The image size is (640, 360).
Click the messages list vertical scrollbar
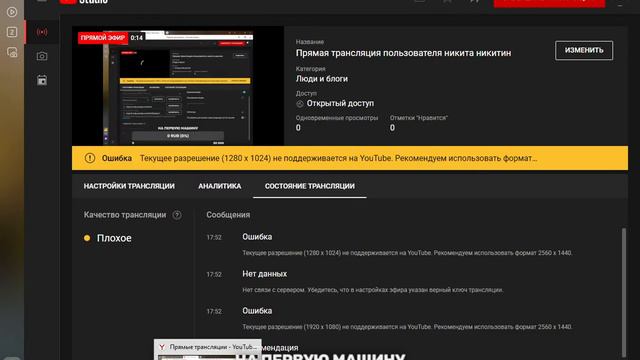(624, 292)
